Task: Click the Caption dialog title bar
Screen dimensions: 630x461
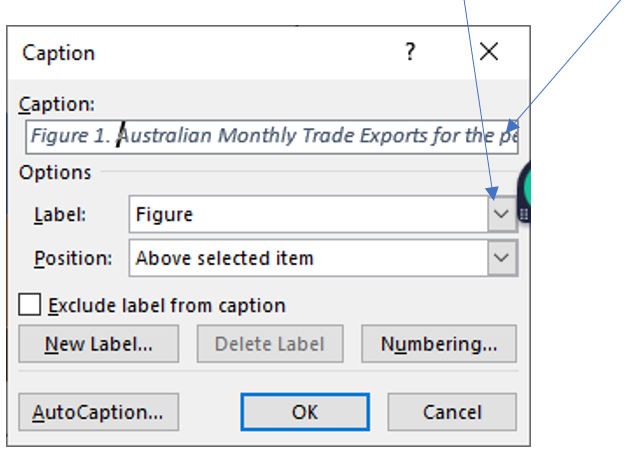Action: pos(200,53)
